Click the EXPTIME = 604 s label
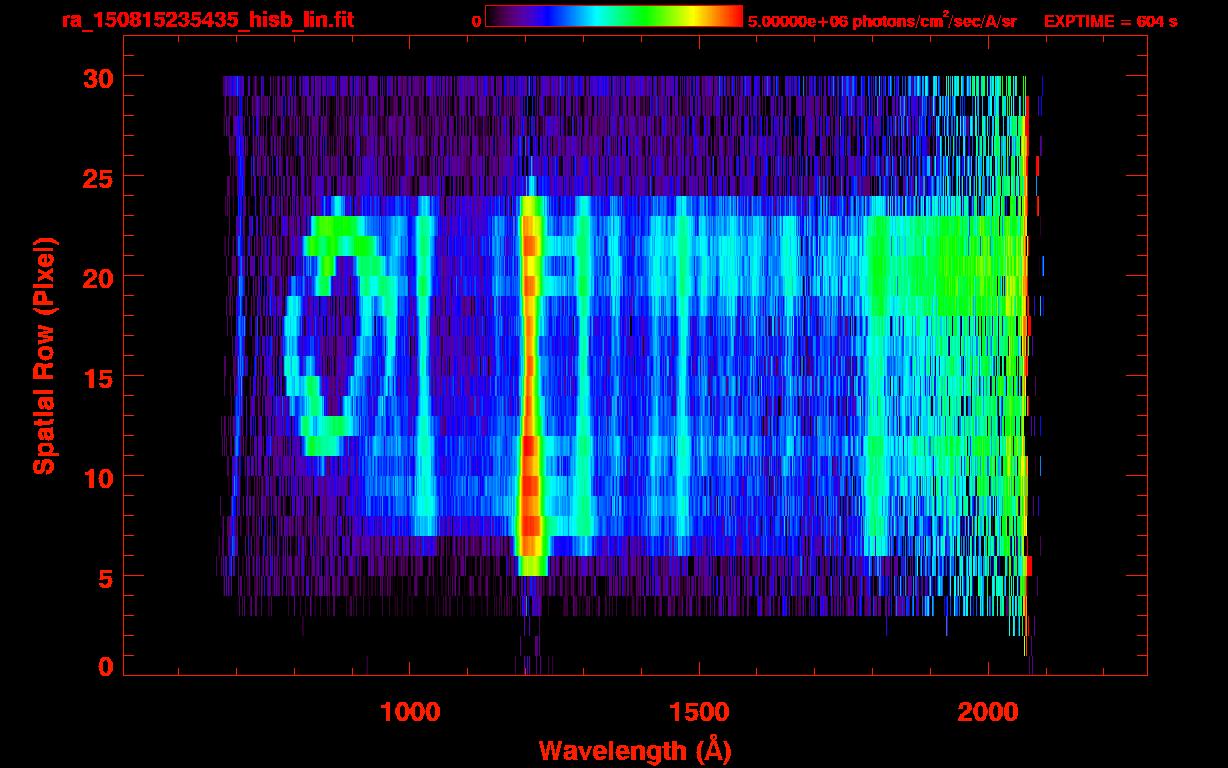This screenshot has width=1228, height=768. point(1110,21)
